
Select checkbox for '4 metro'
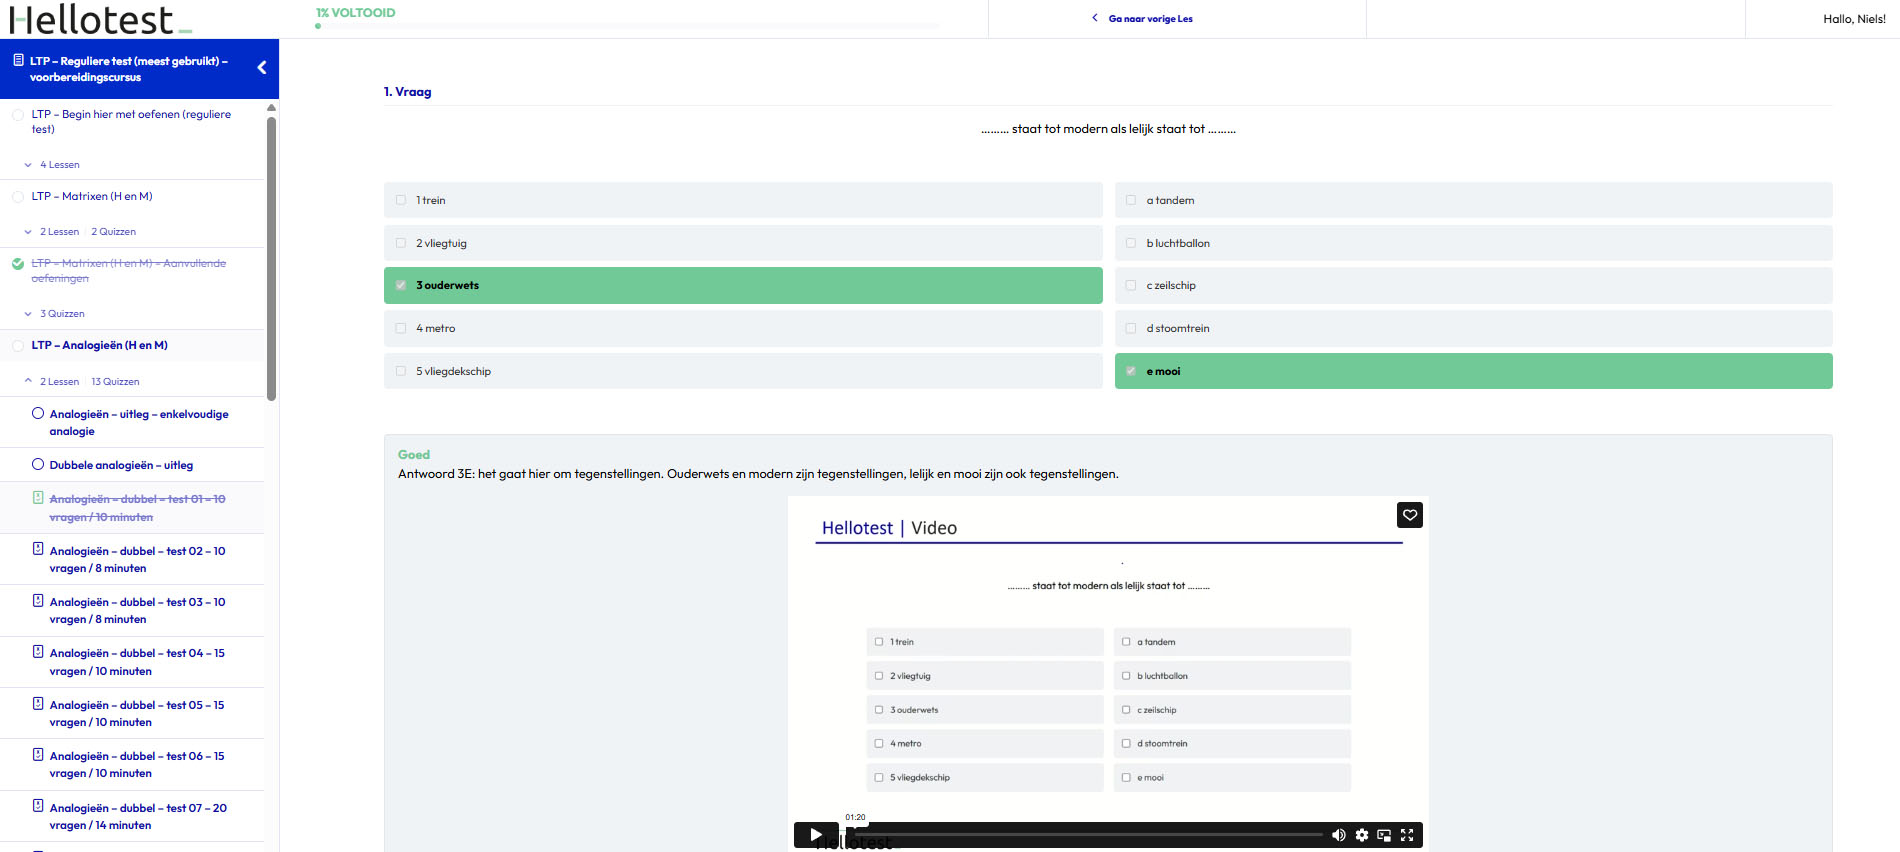[x=401, y=328]
